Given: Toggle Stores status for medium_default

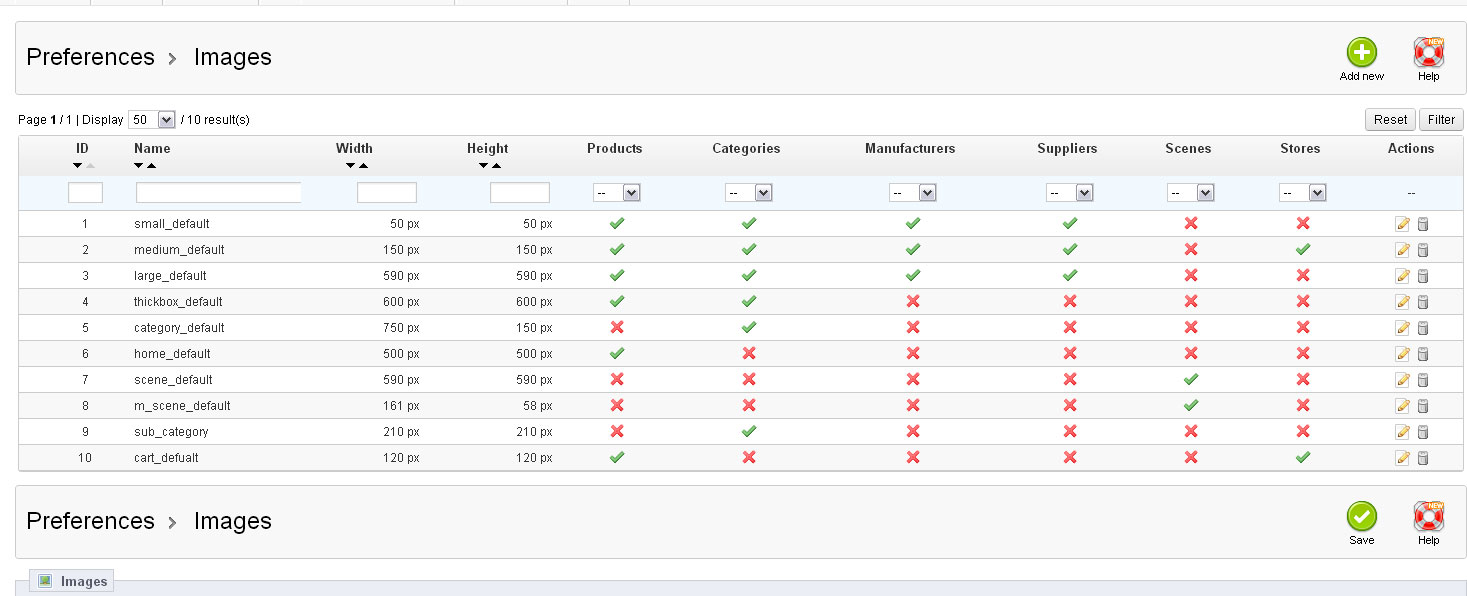Looking at the screenshot, I should [x=1302, y=250].
